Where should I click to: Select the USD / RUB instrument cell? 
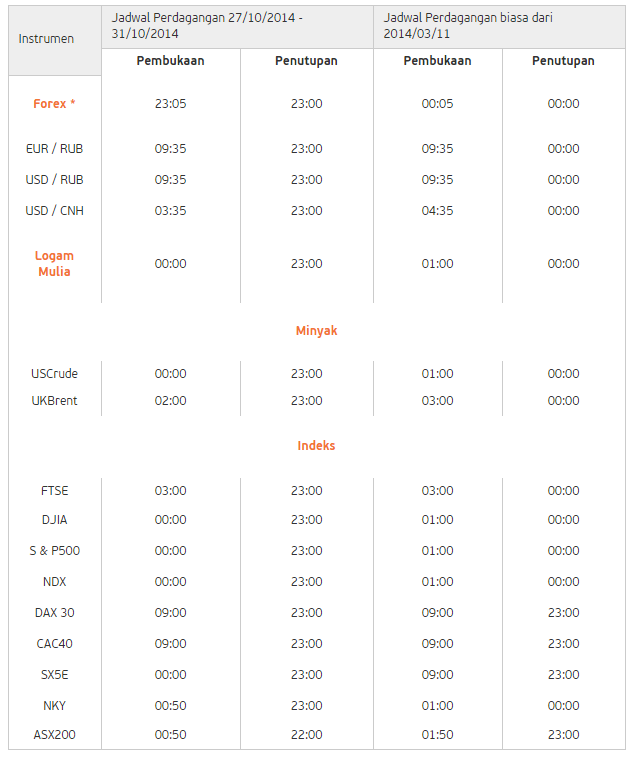[x=54, y=180]
